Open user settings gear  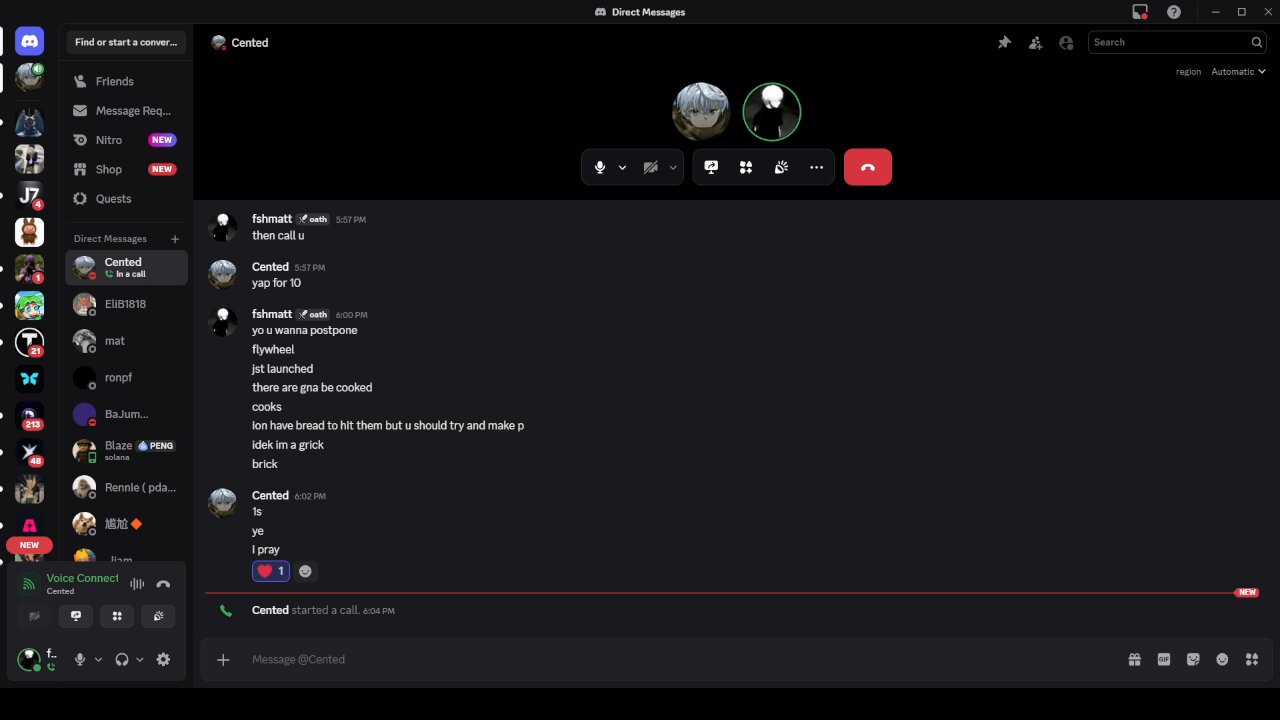[163, 659]
